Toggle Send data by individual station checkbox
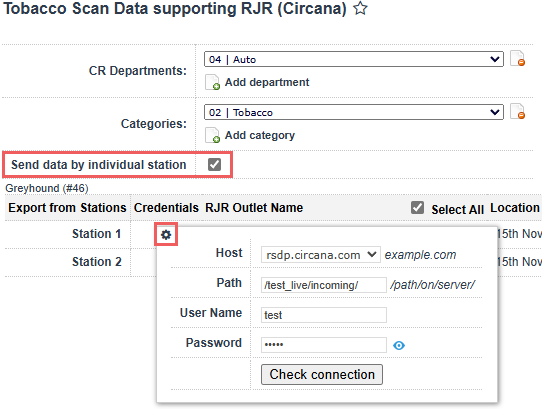 (214, 165)
